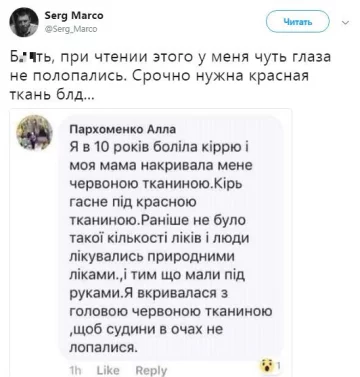This screenshot has width=360, height=377.
Task: Open the Пархоменко Алла commenter name
Action: (x=122, y=129)
